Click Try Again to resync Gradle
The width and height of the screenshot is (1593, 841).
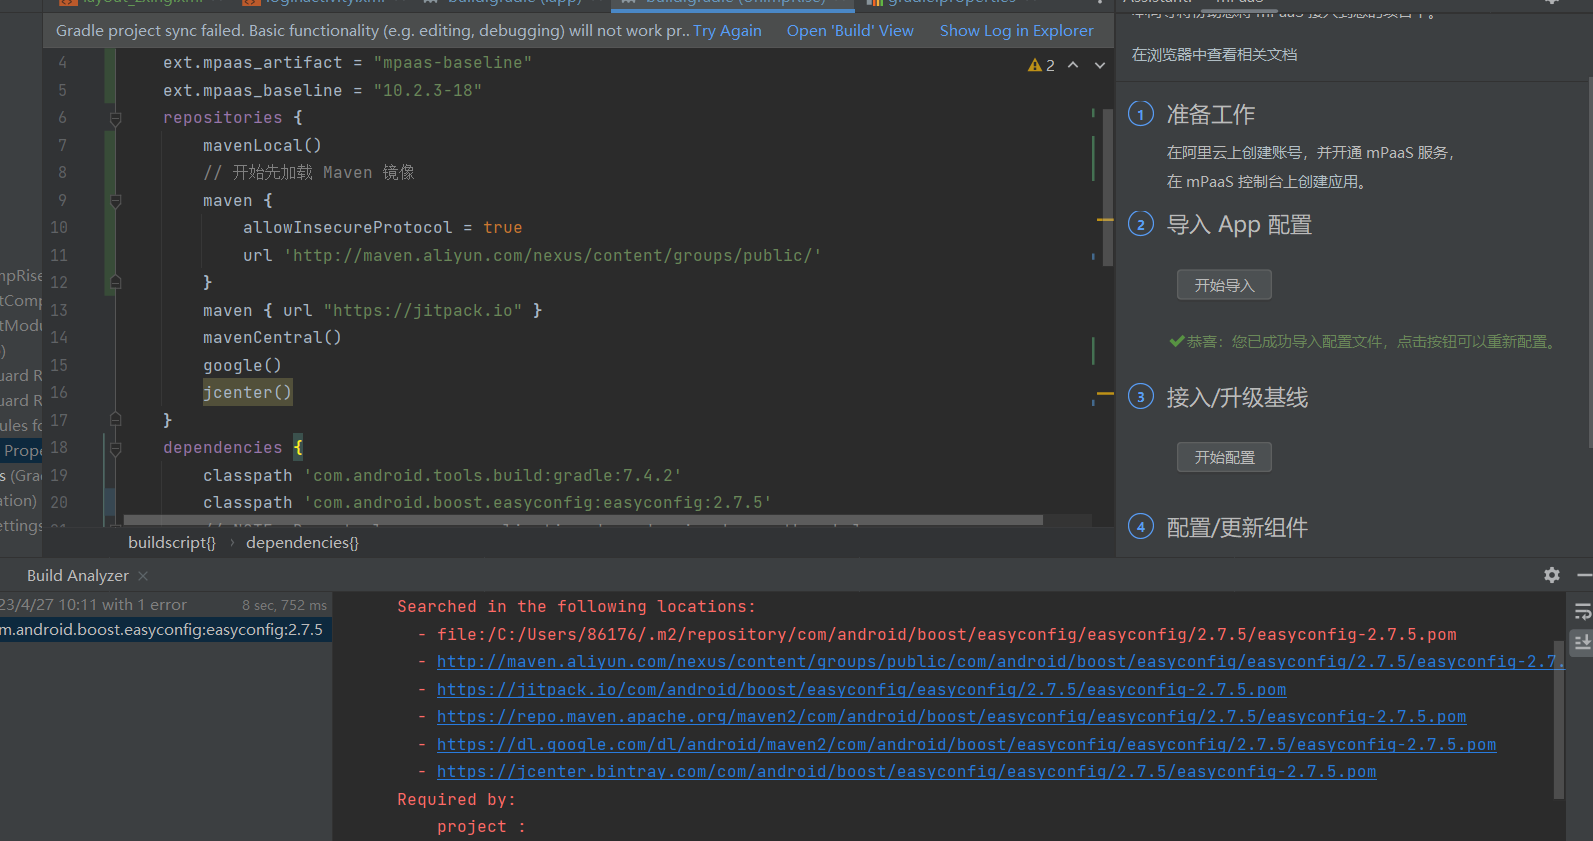coord(727,31)
